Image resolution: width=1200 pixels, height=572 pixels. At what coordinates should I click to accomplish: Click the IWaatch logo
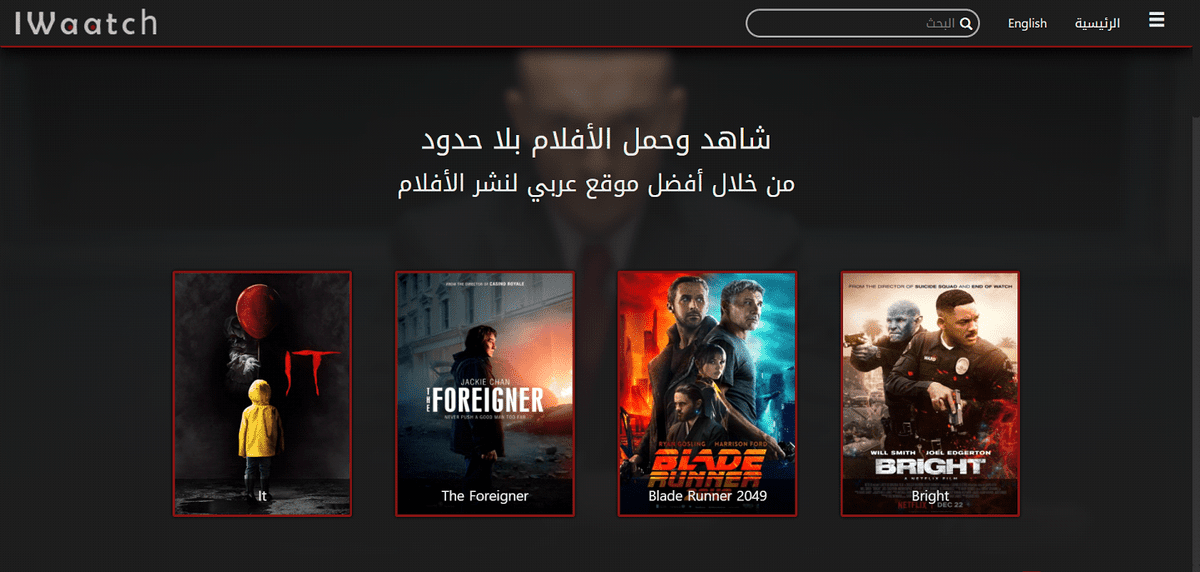click(86, 22)
